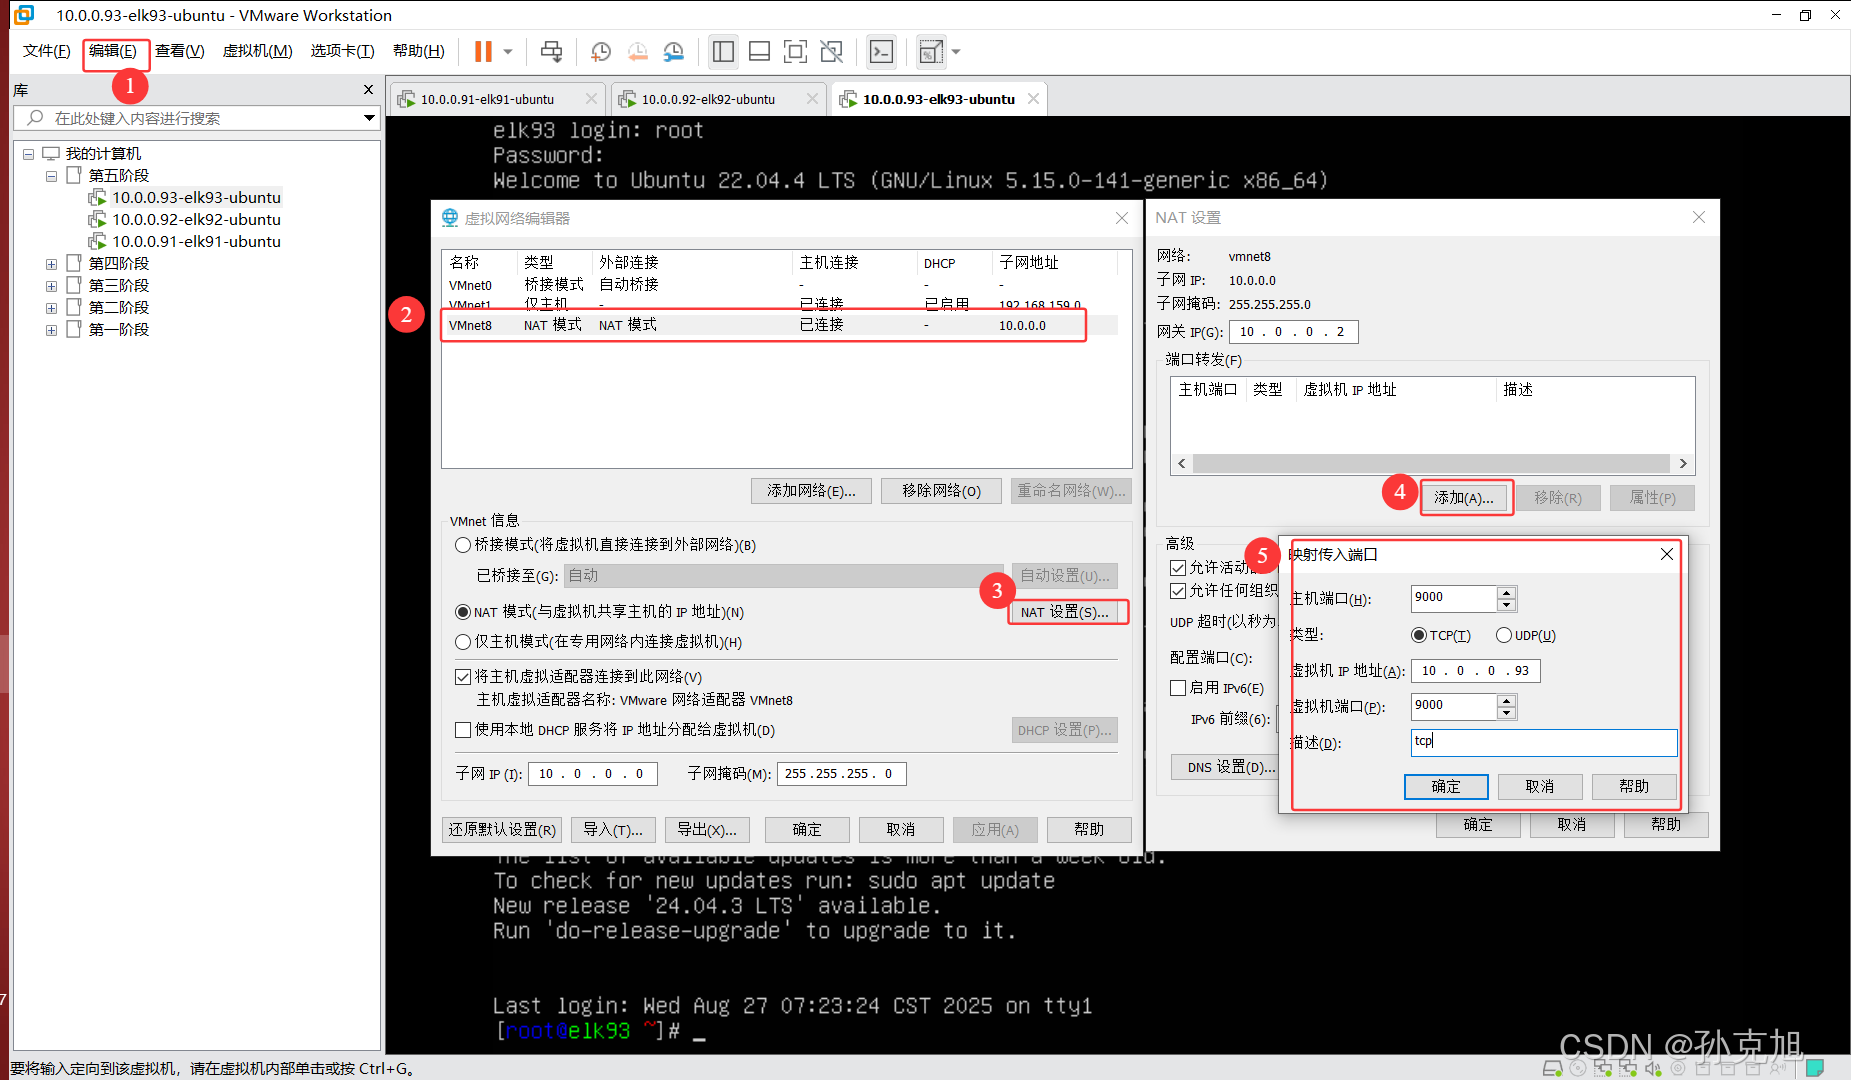Open the 查看(V) menu
This screenshot has width=1851, height=1080.
pos(180,51)
